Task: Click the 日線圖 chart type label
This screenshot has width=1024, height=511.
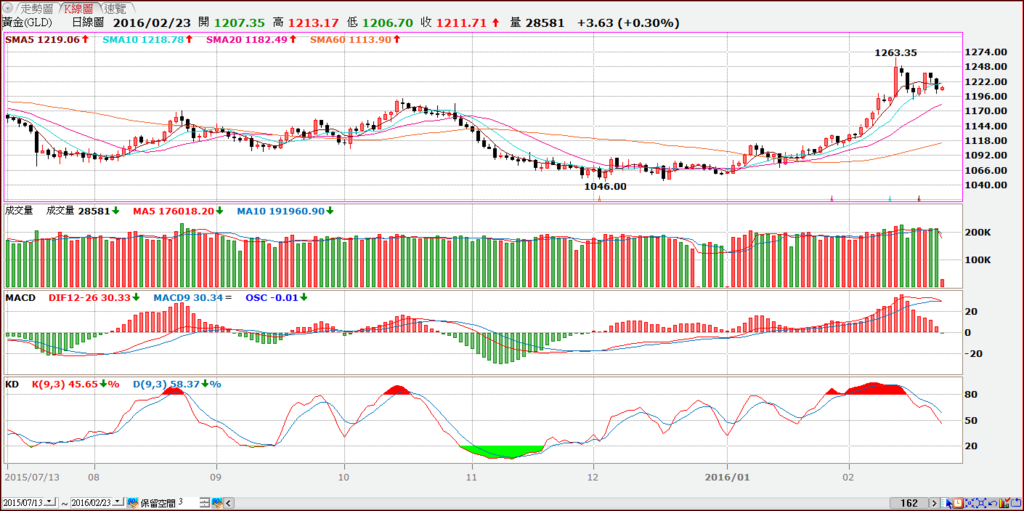Action: pyautogui.click(x=89, y=23)
